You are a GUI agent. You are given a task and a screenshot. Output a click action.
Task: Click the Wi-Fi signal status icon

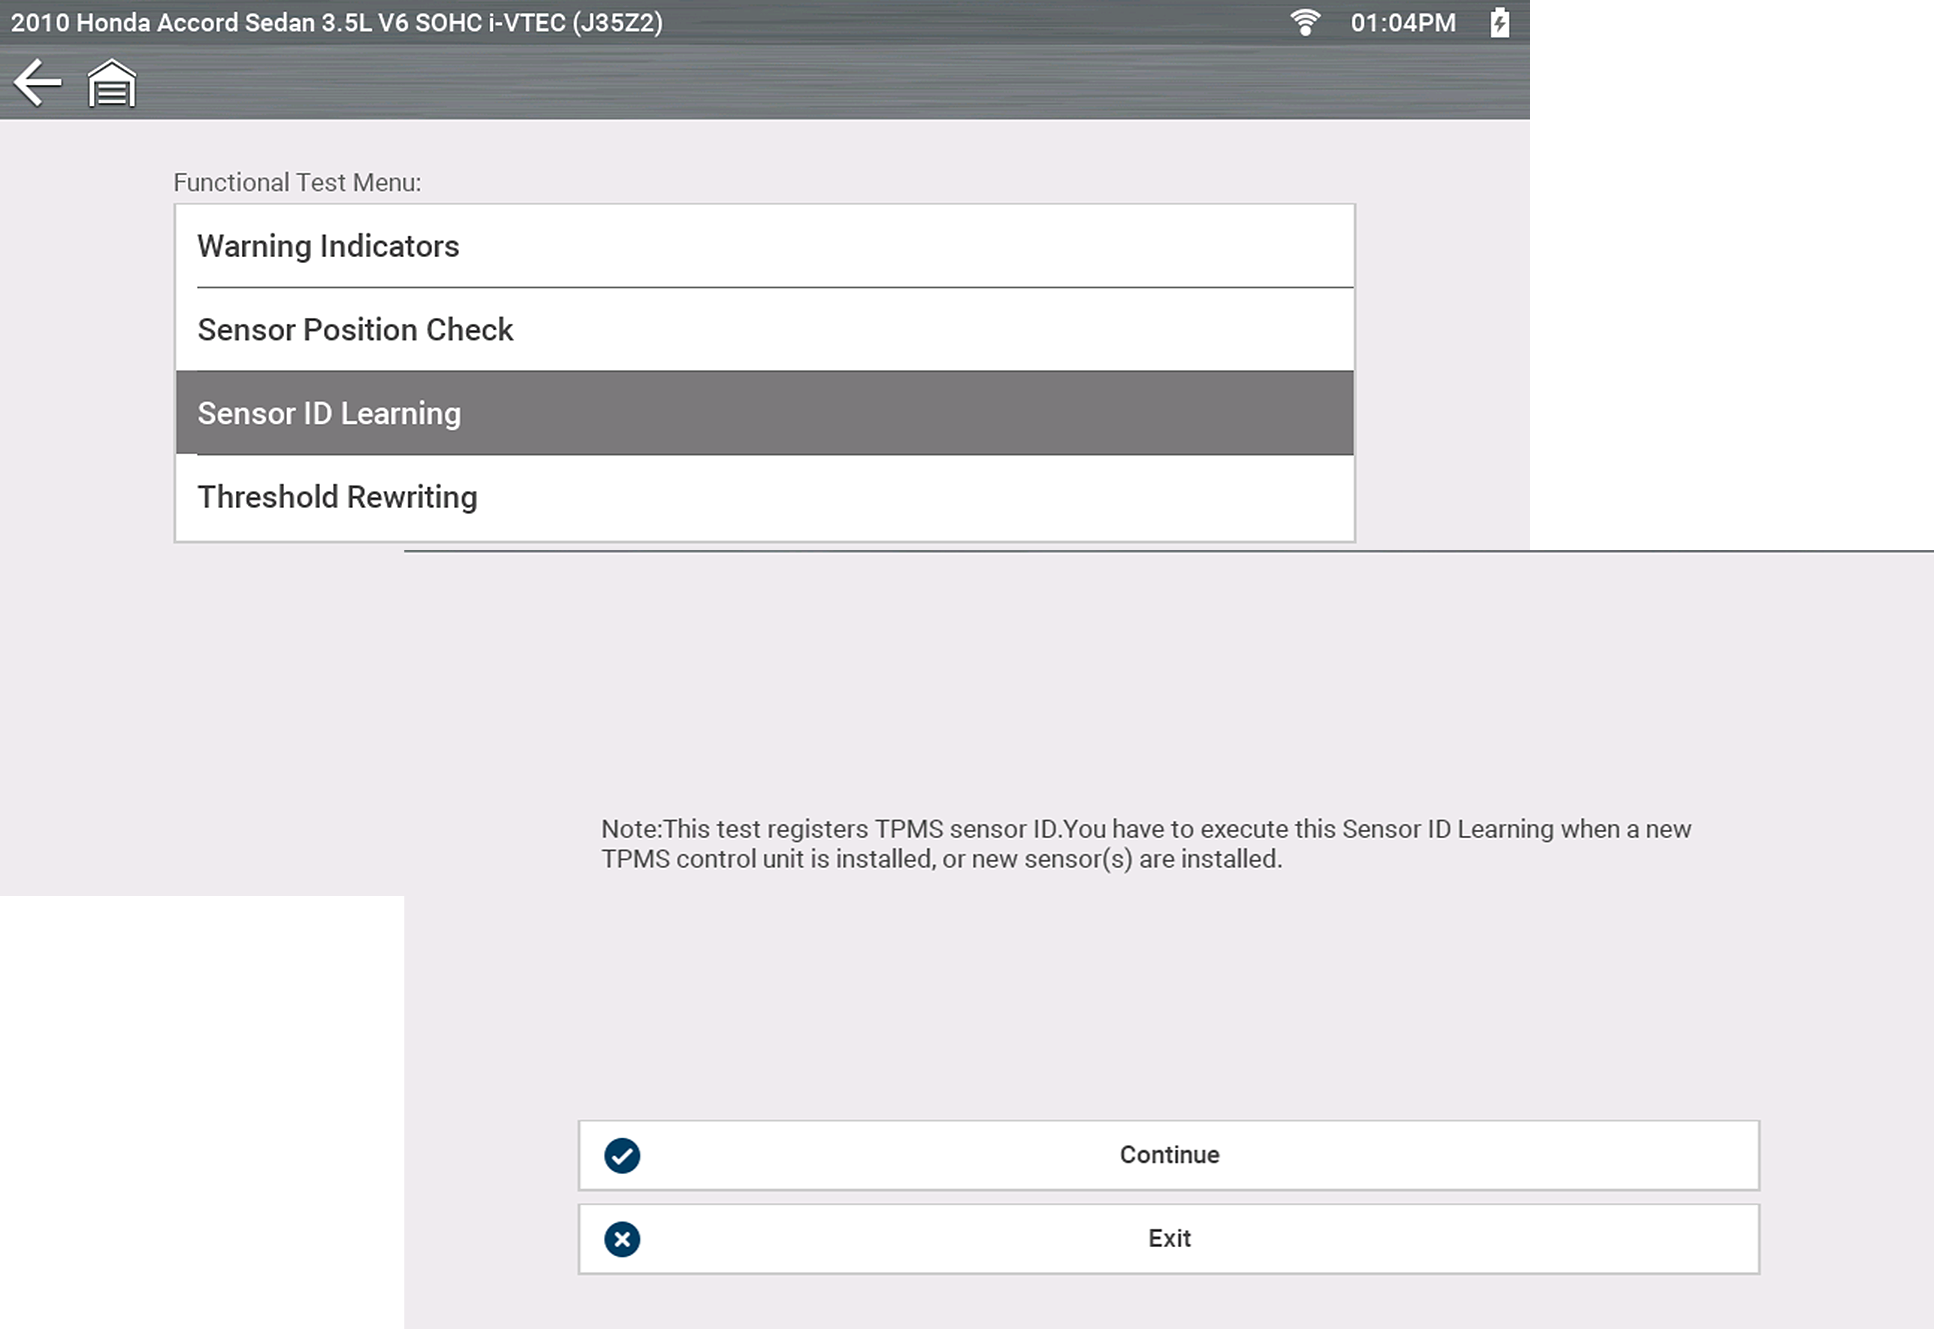(1304, 22)
